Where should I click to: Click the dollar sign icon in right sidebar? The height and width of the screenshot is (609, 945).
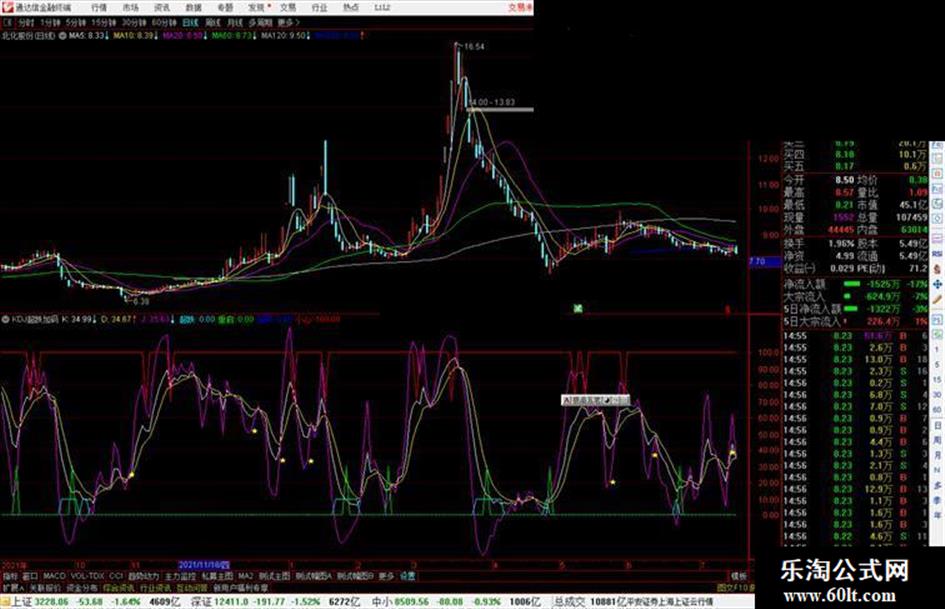tap(937, 269)
